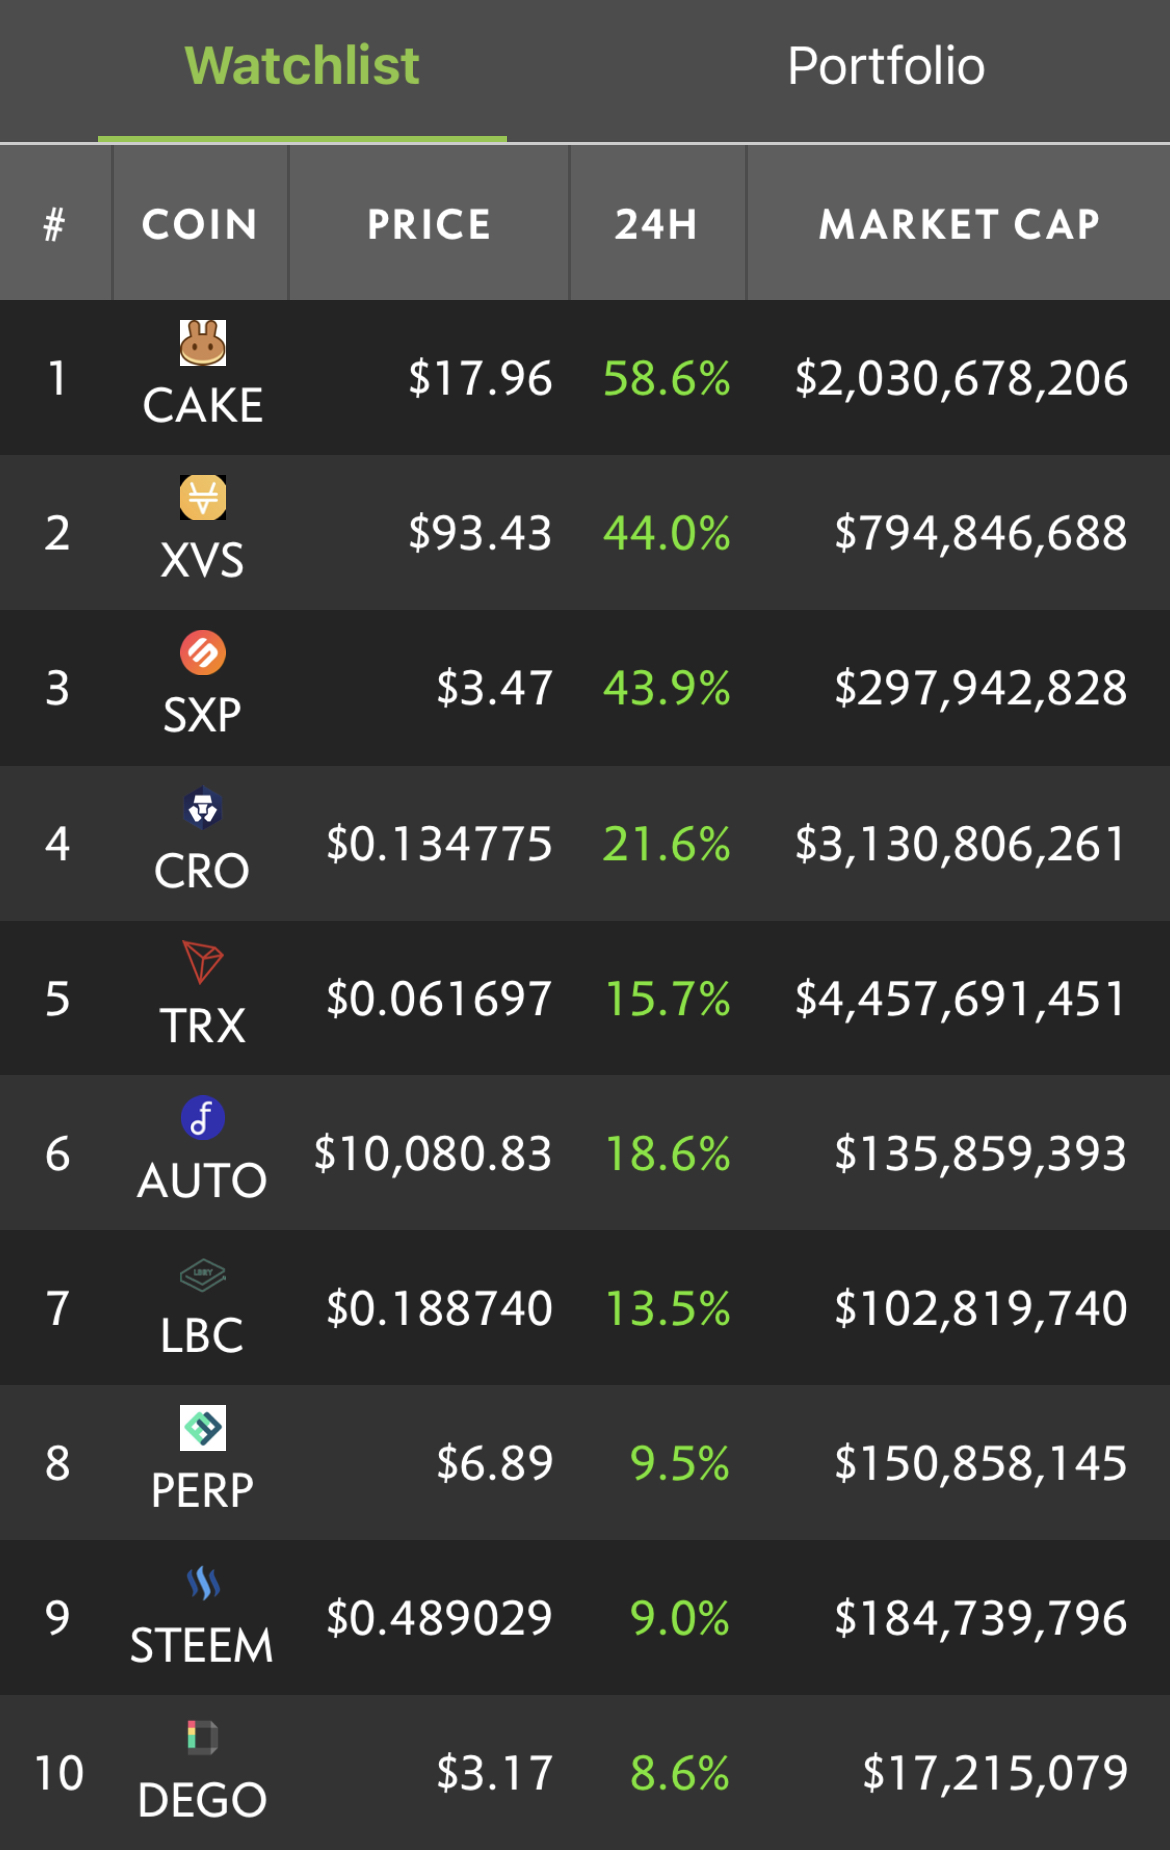Select the blue AUTO coin icon
Viewport: 1170px width, 1850px height.
point(203,1117)
